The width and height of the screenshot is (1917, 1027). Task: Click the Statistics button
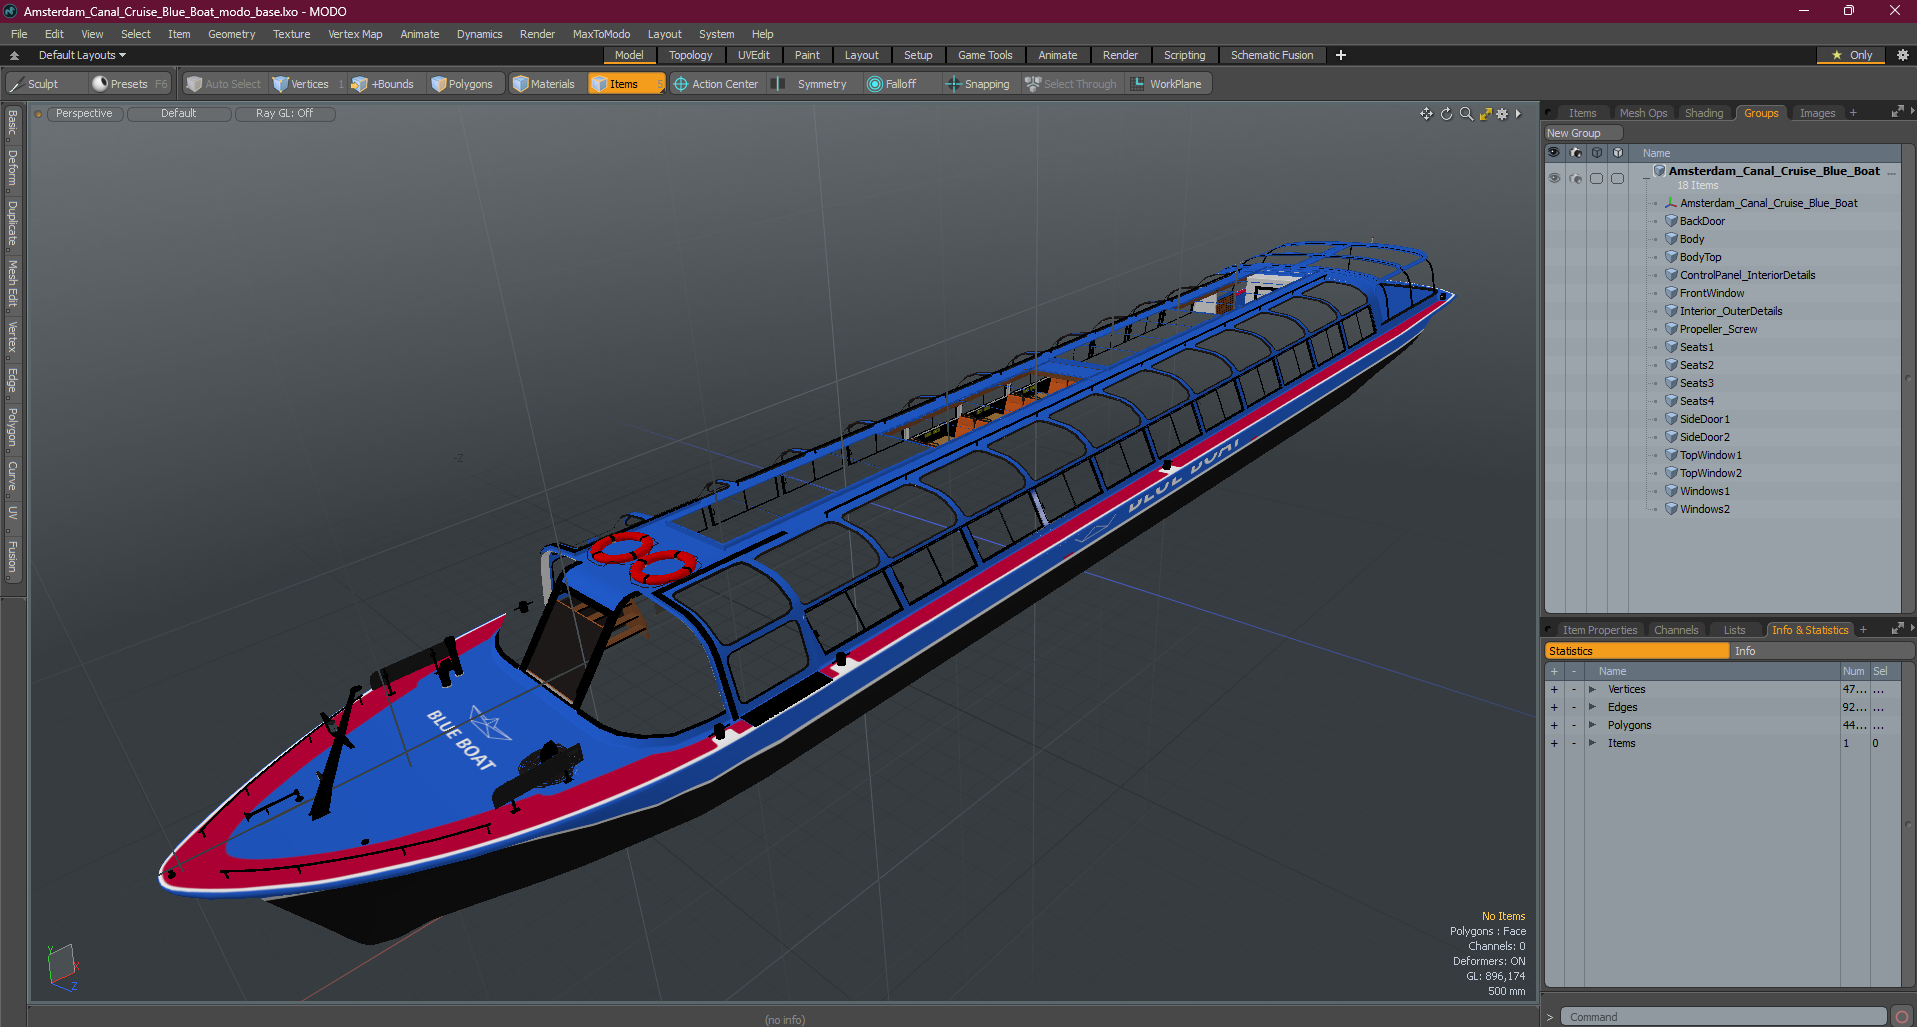pyautogui.click(x=1637, y=651)
